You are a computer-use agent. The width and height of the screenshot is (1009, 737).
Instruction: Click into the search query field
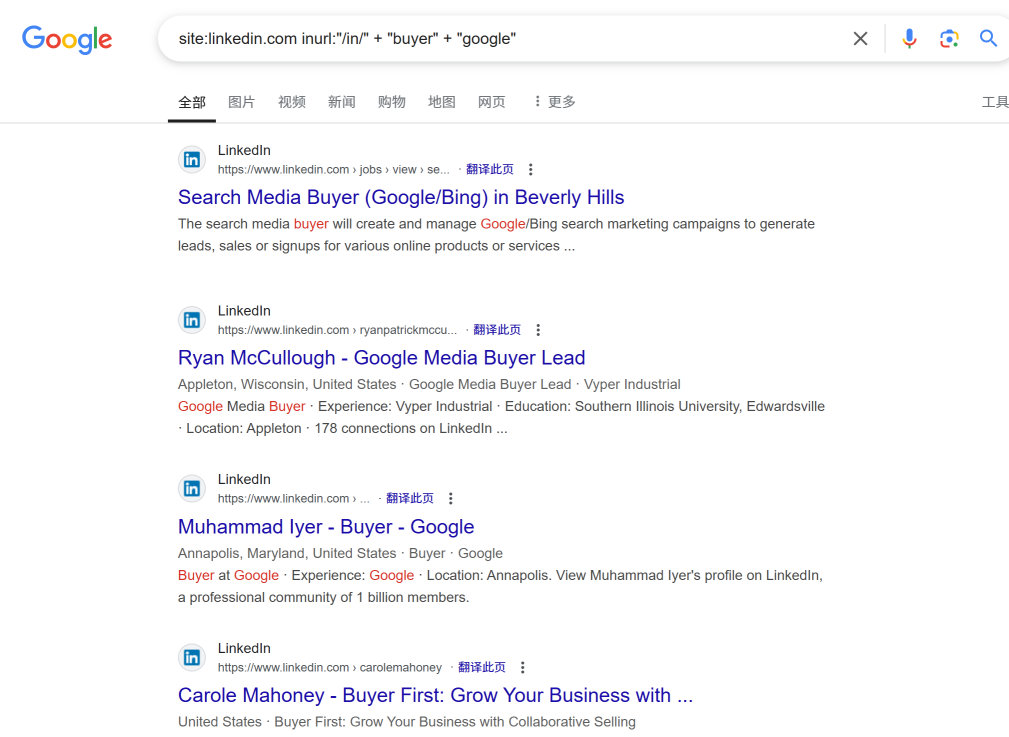502,39
